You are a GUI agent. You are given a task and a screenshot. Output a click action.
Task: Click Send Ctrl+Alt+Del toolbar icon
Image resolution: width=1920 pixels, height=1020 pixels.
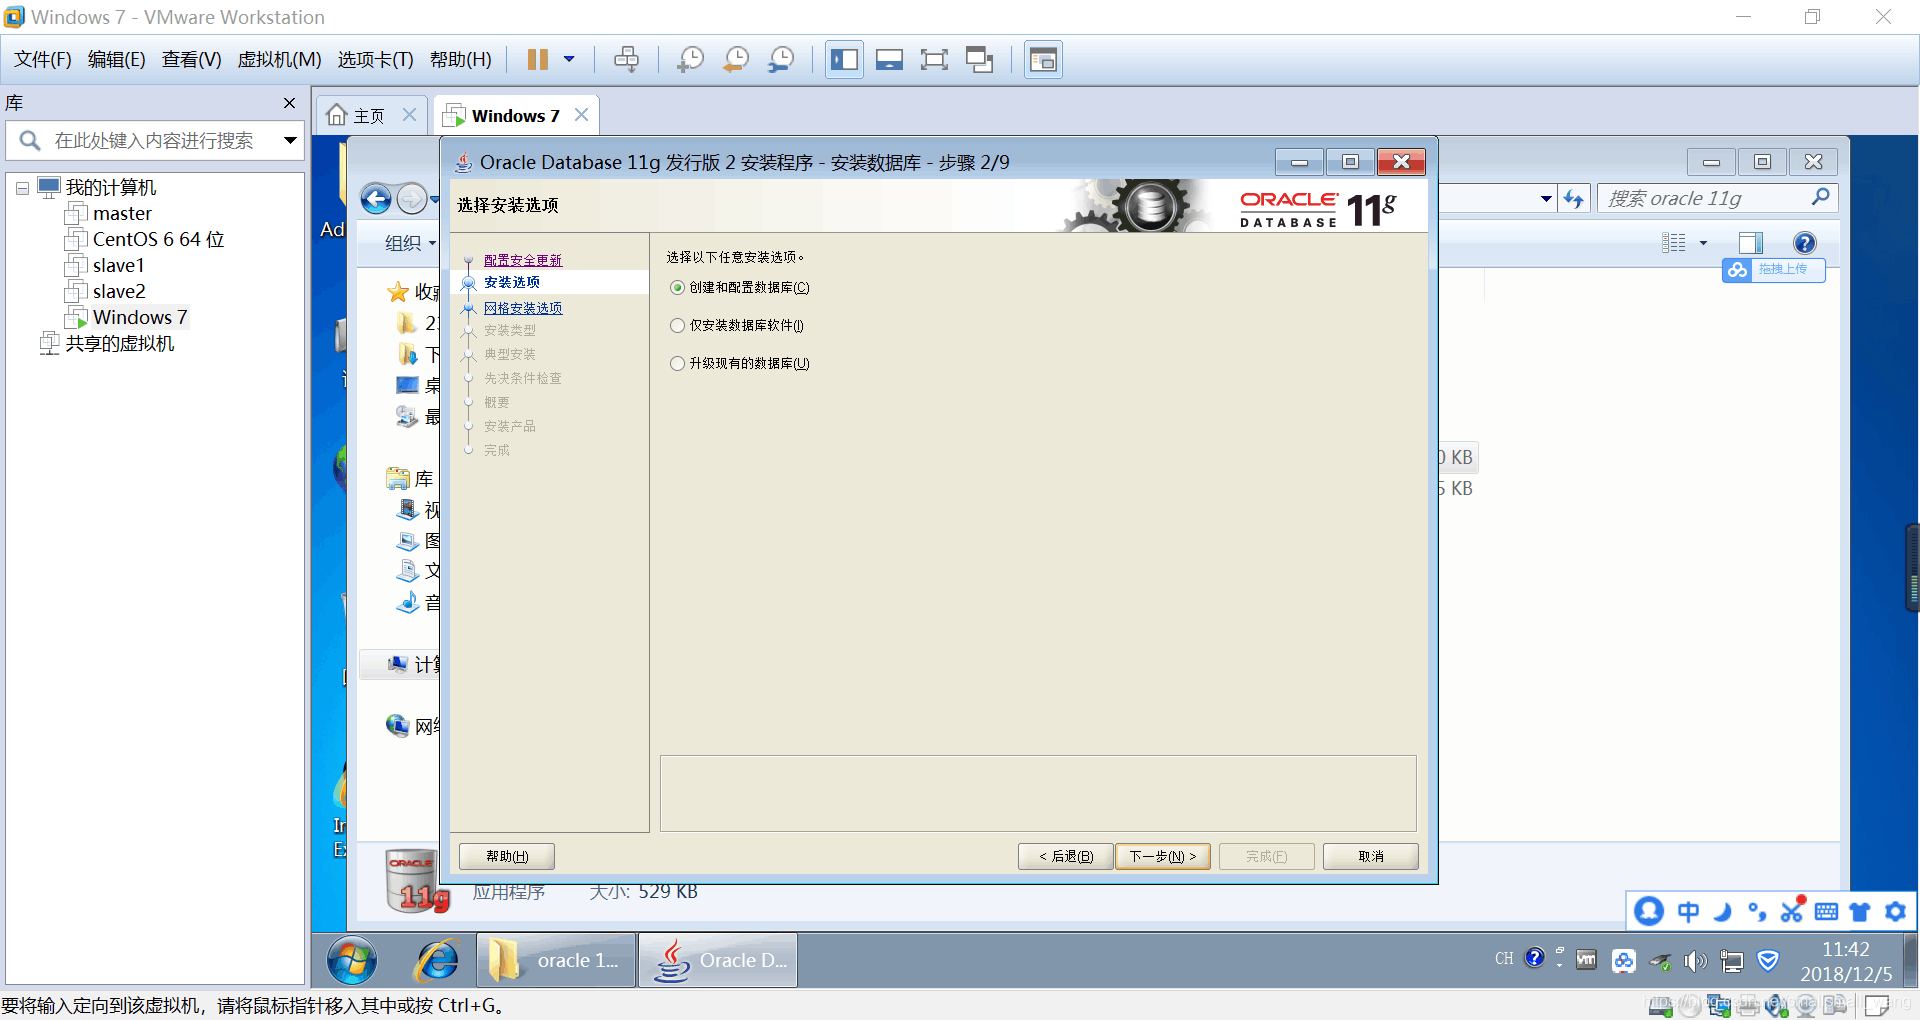pyautogui.click(x=627, y=60)
